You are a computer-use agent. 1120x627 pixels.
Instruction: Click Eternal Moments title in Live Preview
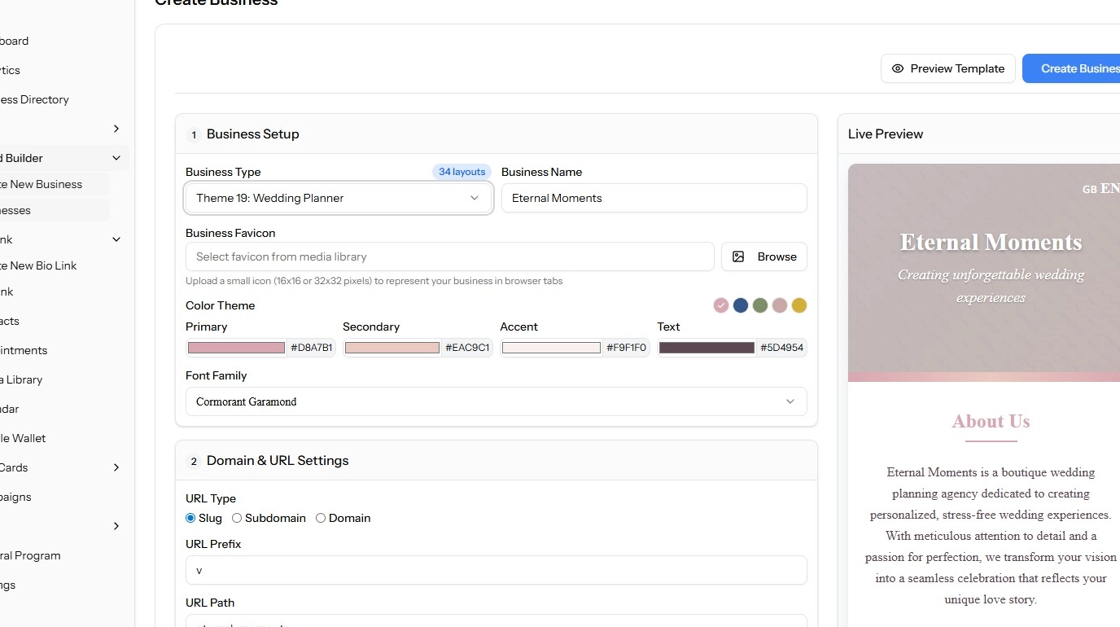pyautogui.click(x=991, y=242)
